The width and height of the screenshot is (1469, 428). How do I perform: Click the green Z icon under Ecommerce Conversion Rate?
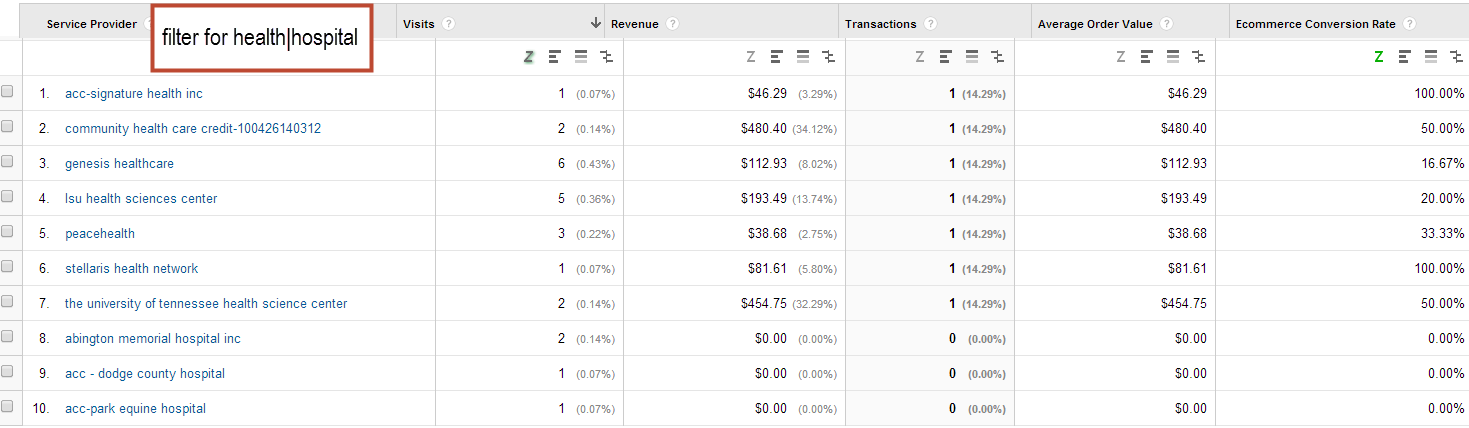tap(1379, 57)
